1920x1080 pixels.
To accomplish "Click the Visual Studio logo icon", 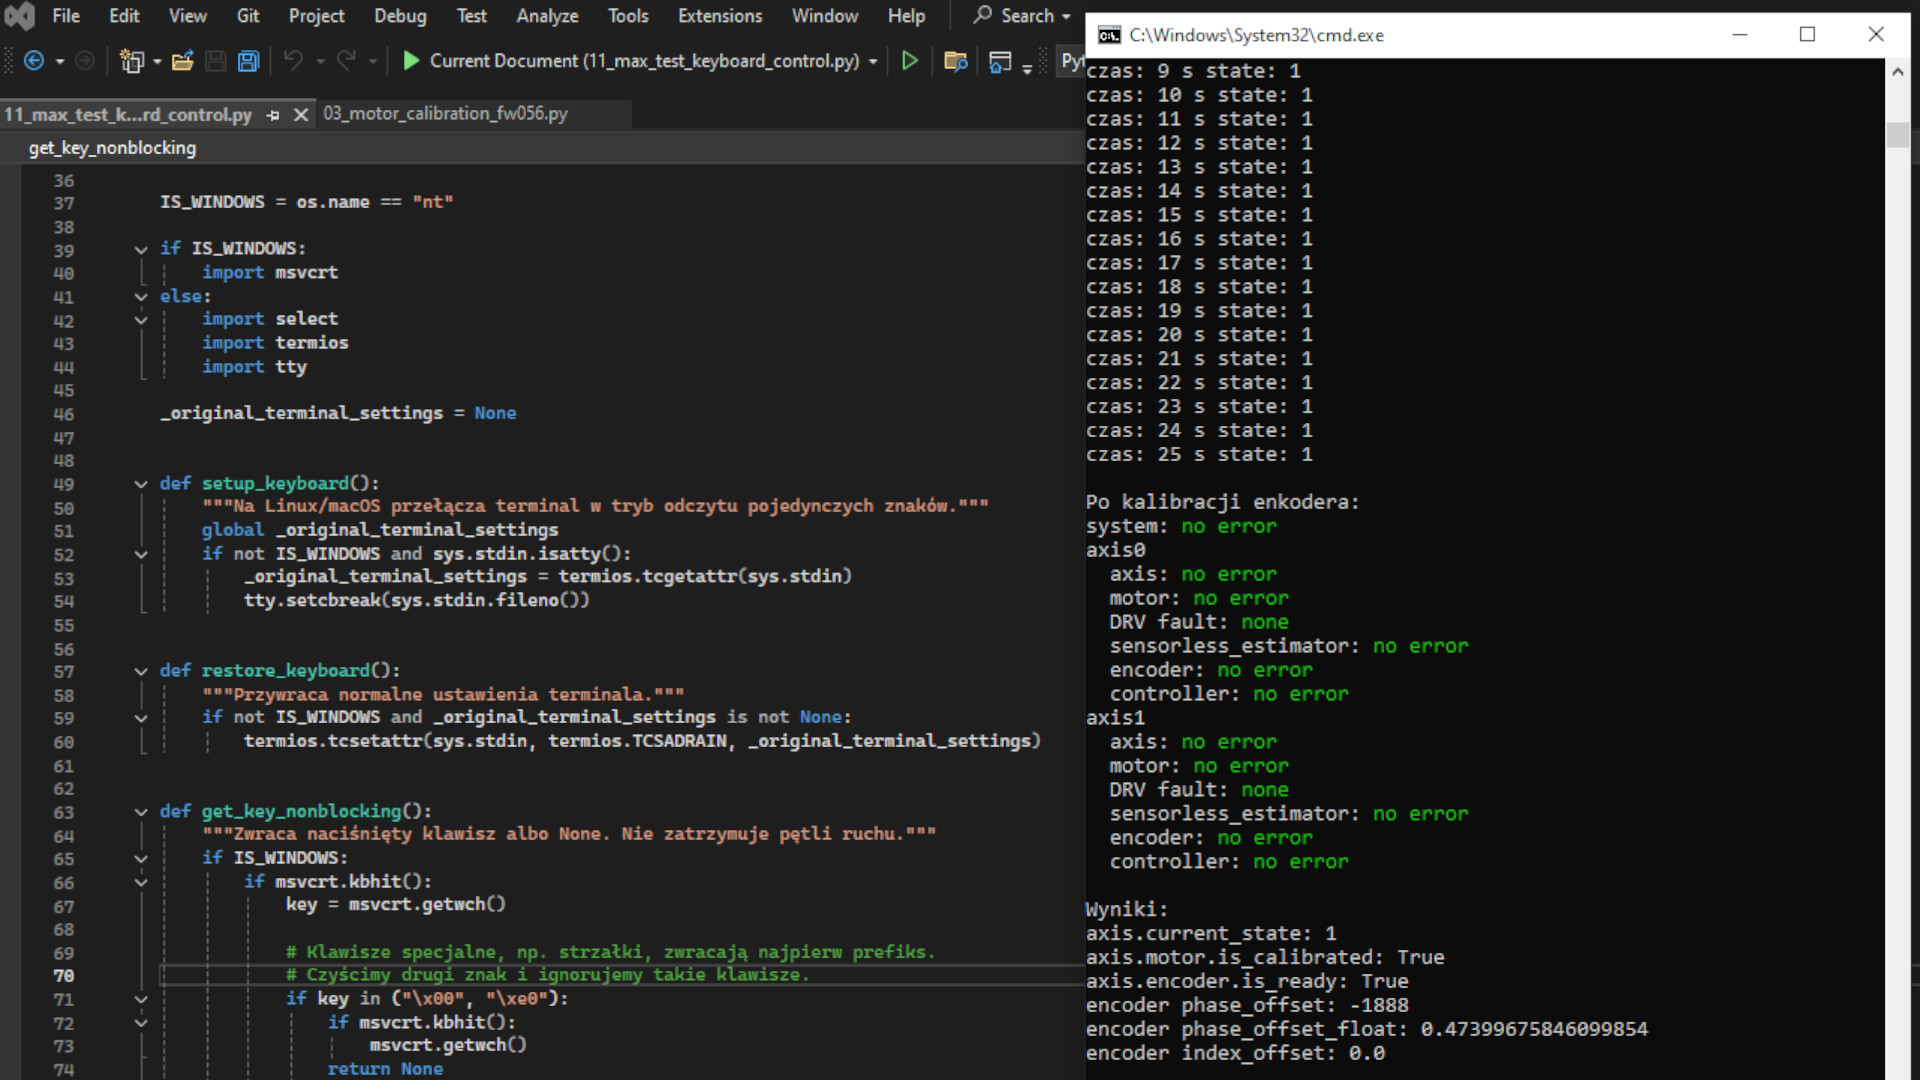I will 19,16.
